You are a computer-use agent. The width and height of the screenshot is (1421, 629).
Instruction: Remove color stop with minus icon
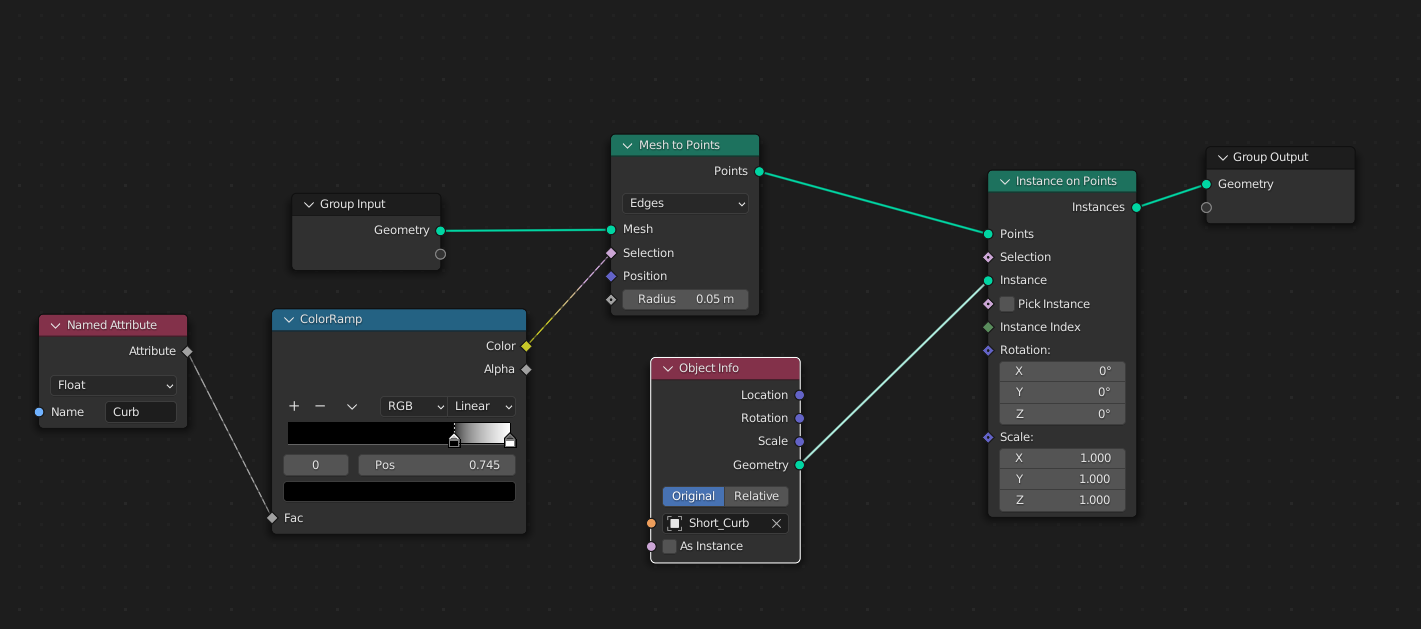tap(320, 406)
